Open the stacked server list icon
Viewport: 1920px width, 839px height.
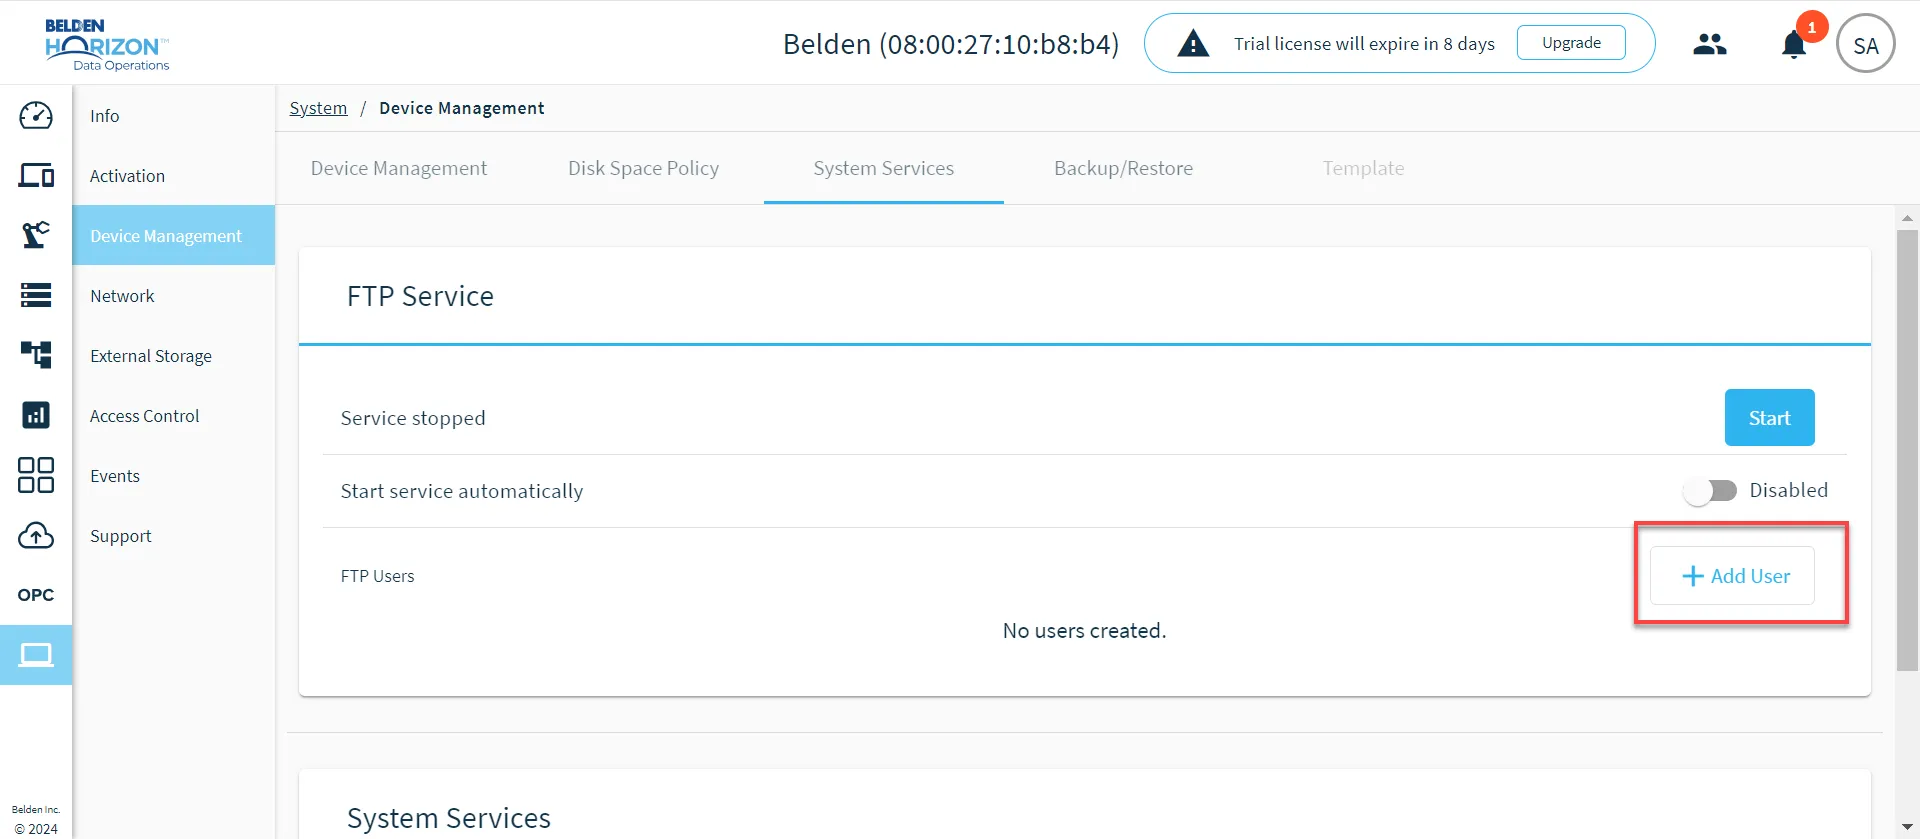(x=36, y=295)
